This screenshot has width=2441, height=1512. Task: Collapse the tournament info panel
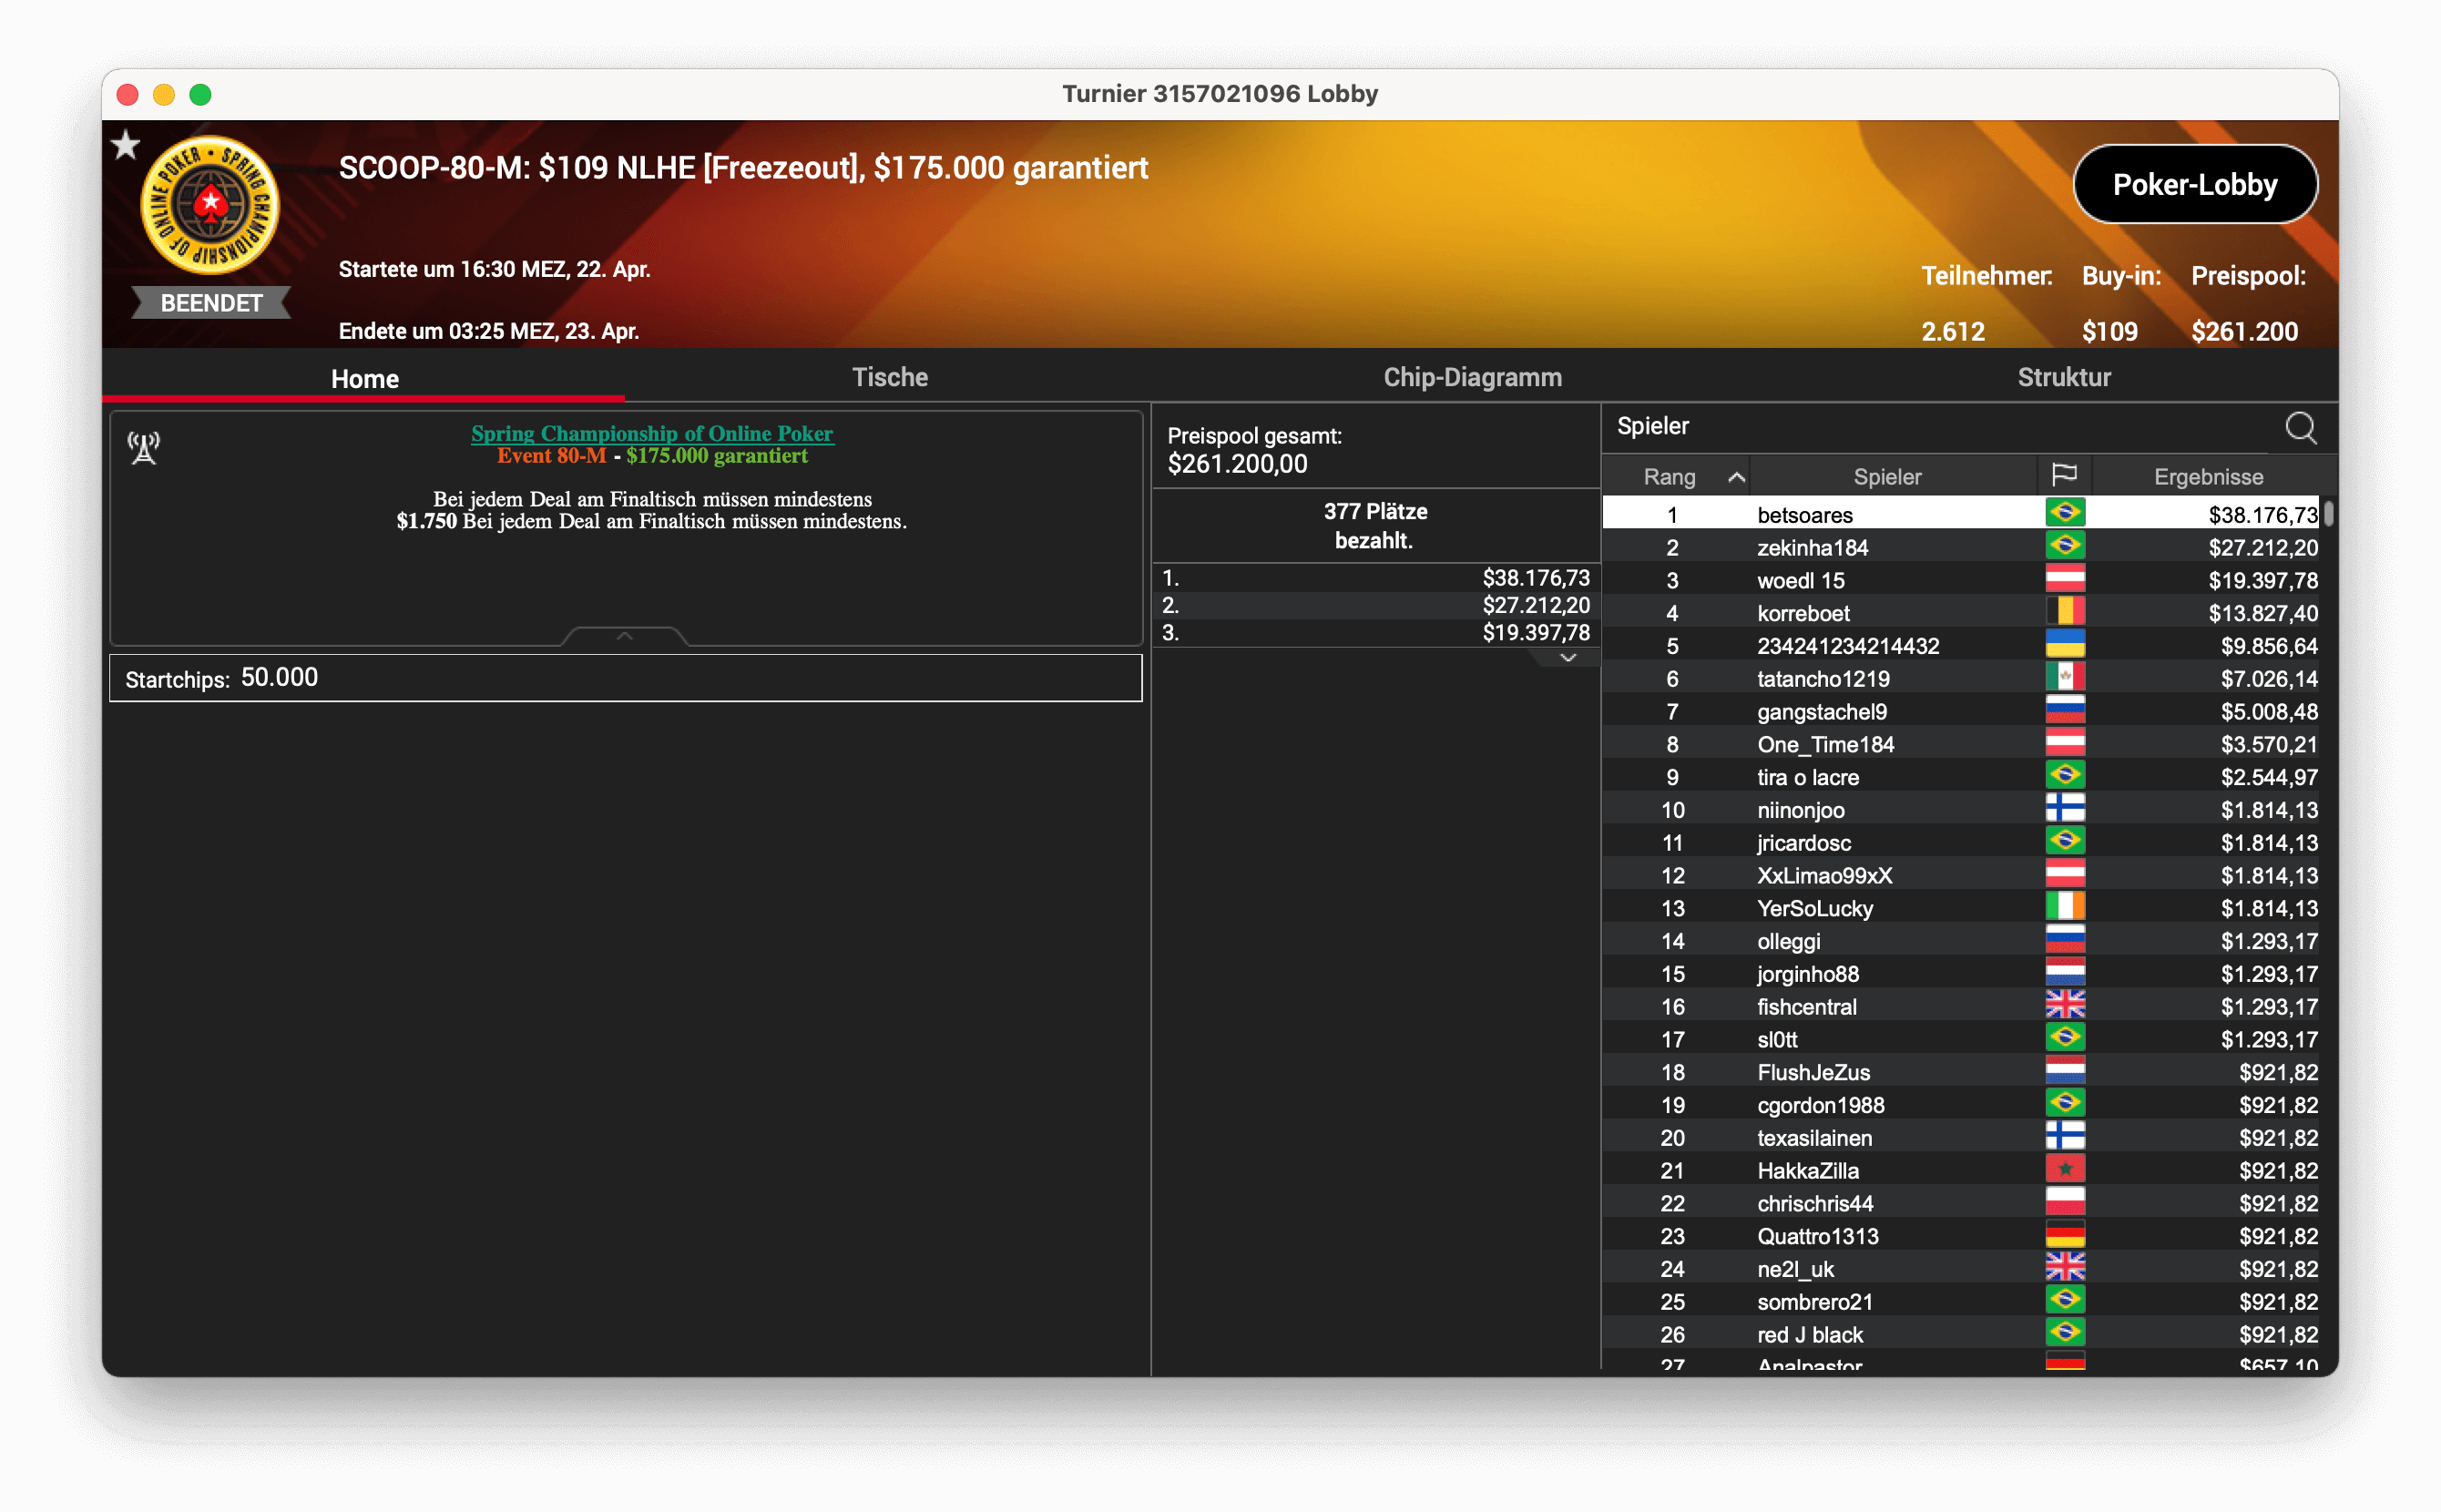point(625,636)
